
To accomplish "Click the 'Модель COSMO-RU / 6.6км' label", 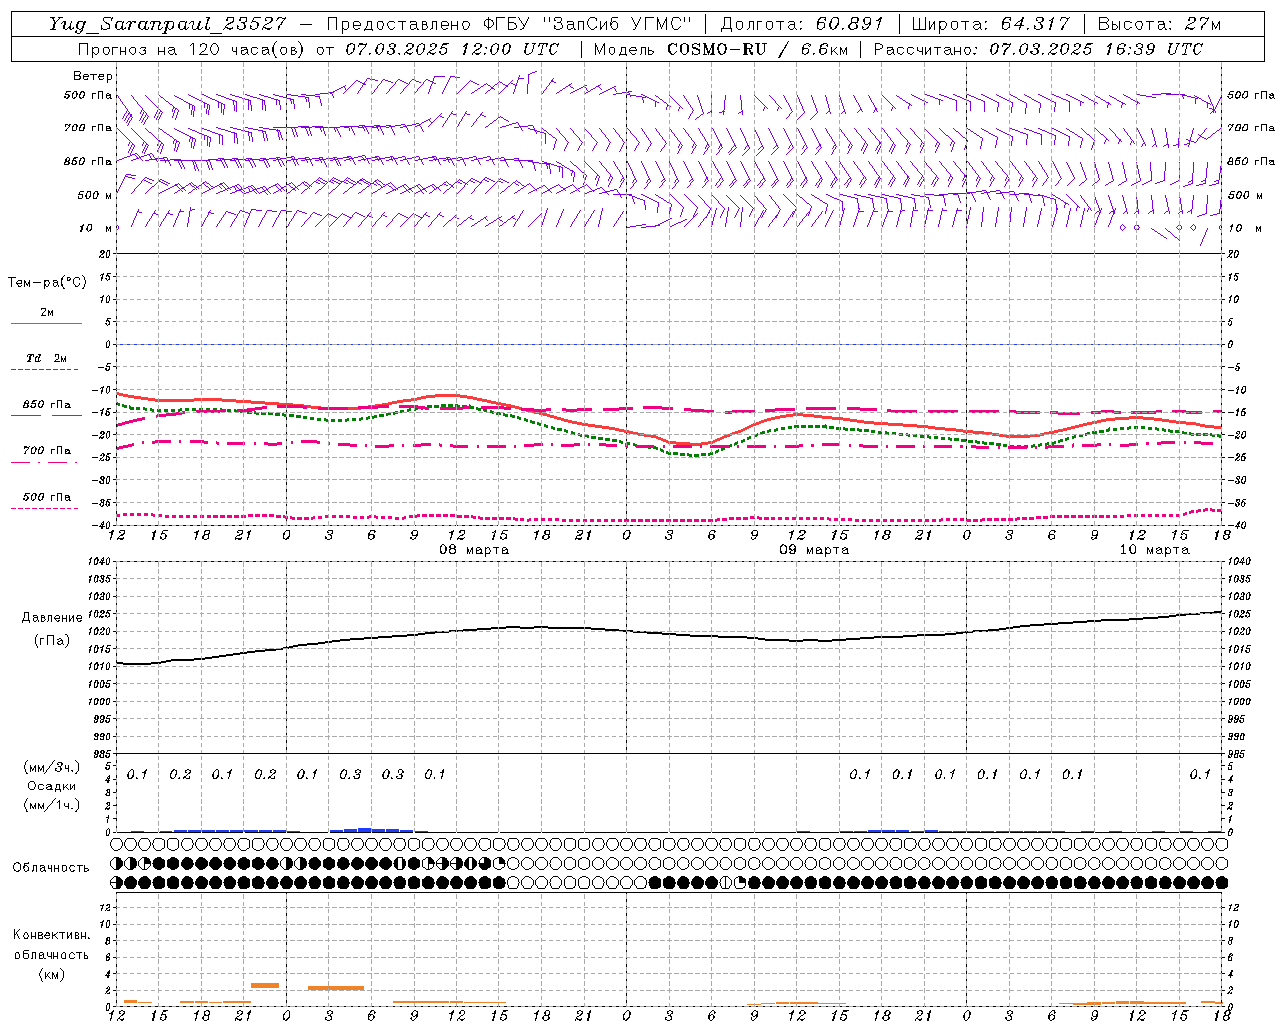I will (x=720, y=49).
